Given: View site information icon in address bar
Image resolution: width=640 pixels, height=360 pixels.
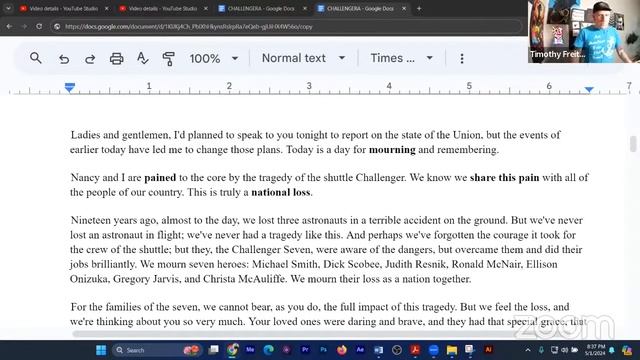Looking at the screenshot, I should pos(57,27).
